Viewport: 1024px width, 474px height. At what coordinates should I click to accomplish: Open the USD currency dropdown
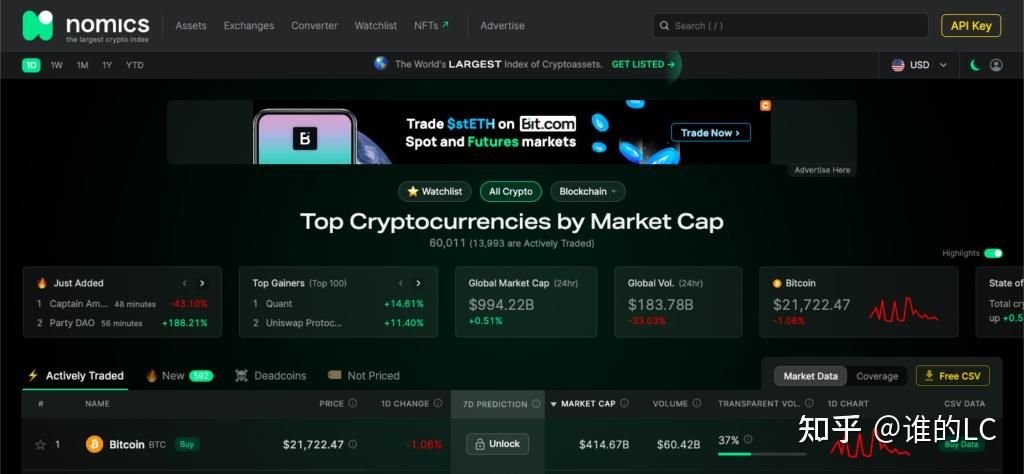click(x=920, y=65)
